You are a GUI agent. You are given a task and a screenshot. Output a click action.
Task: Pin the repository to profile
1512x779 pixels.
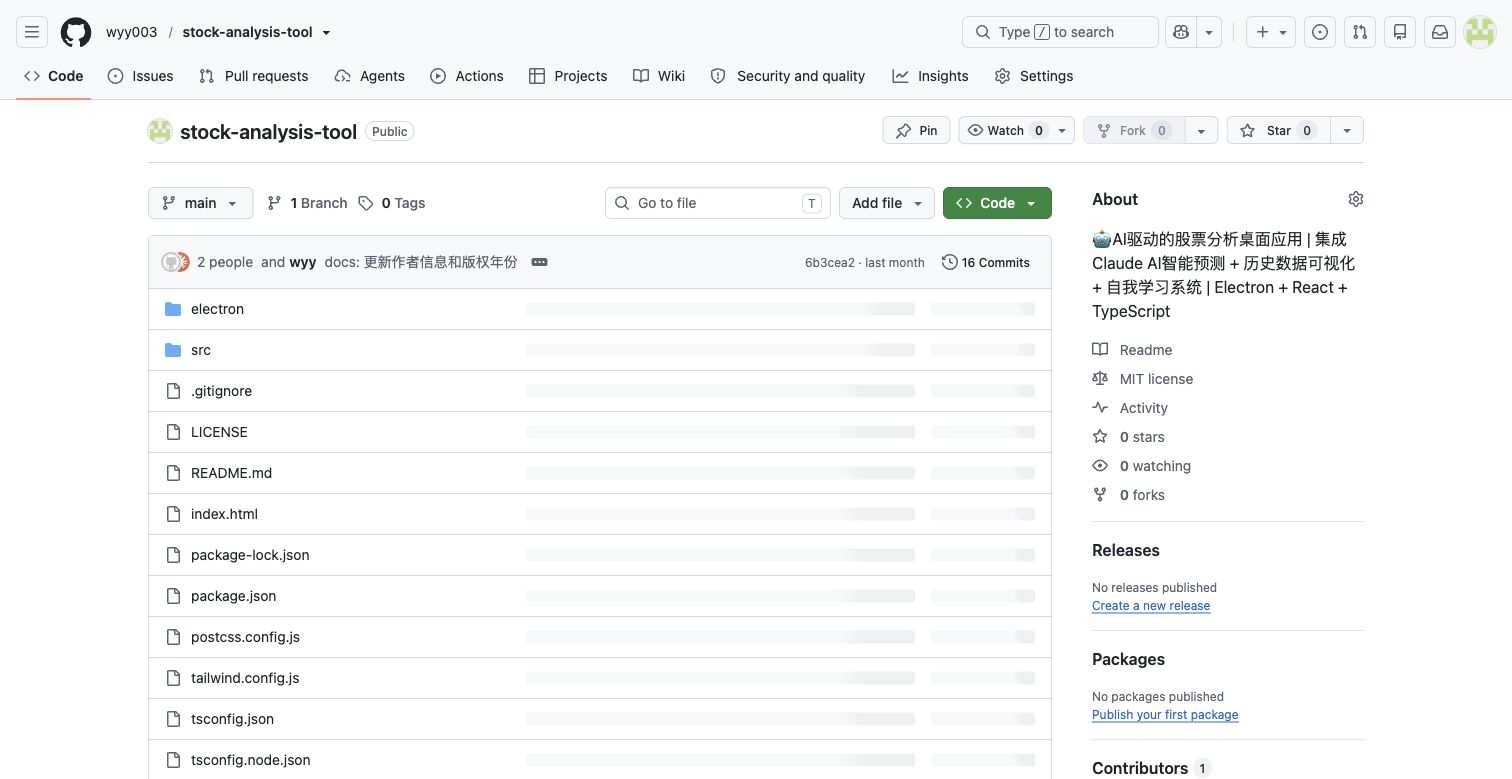916,131
